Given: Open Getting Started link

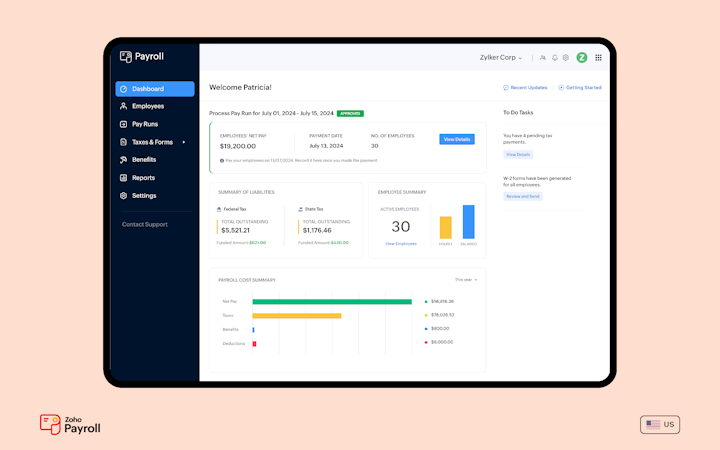Looking at the screenshot, I should point(584,87).
